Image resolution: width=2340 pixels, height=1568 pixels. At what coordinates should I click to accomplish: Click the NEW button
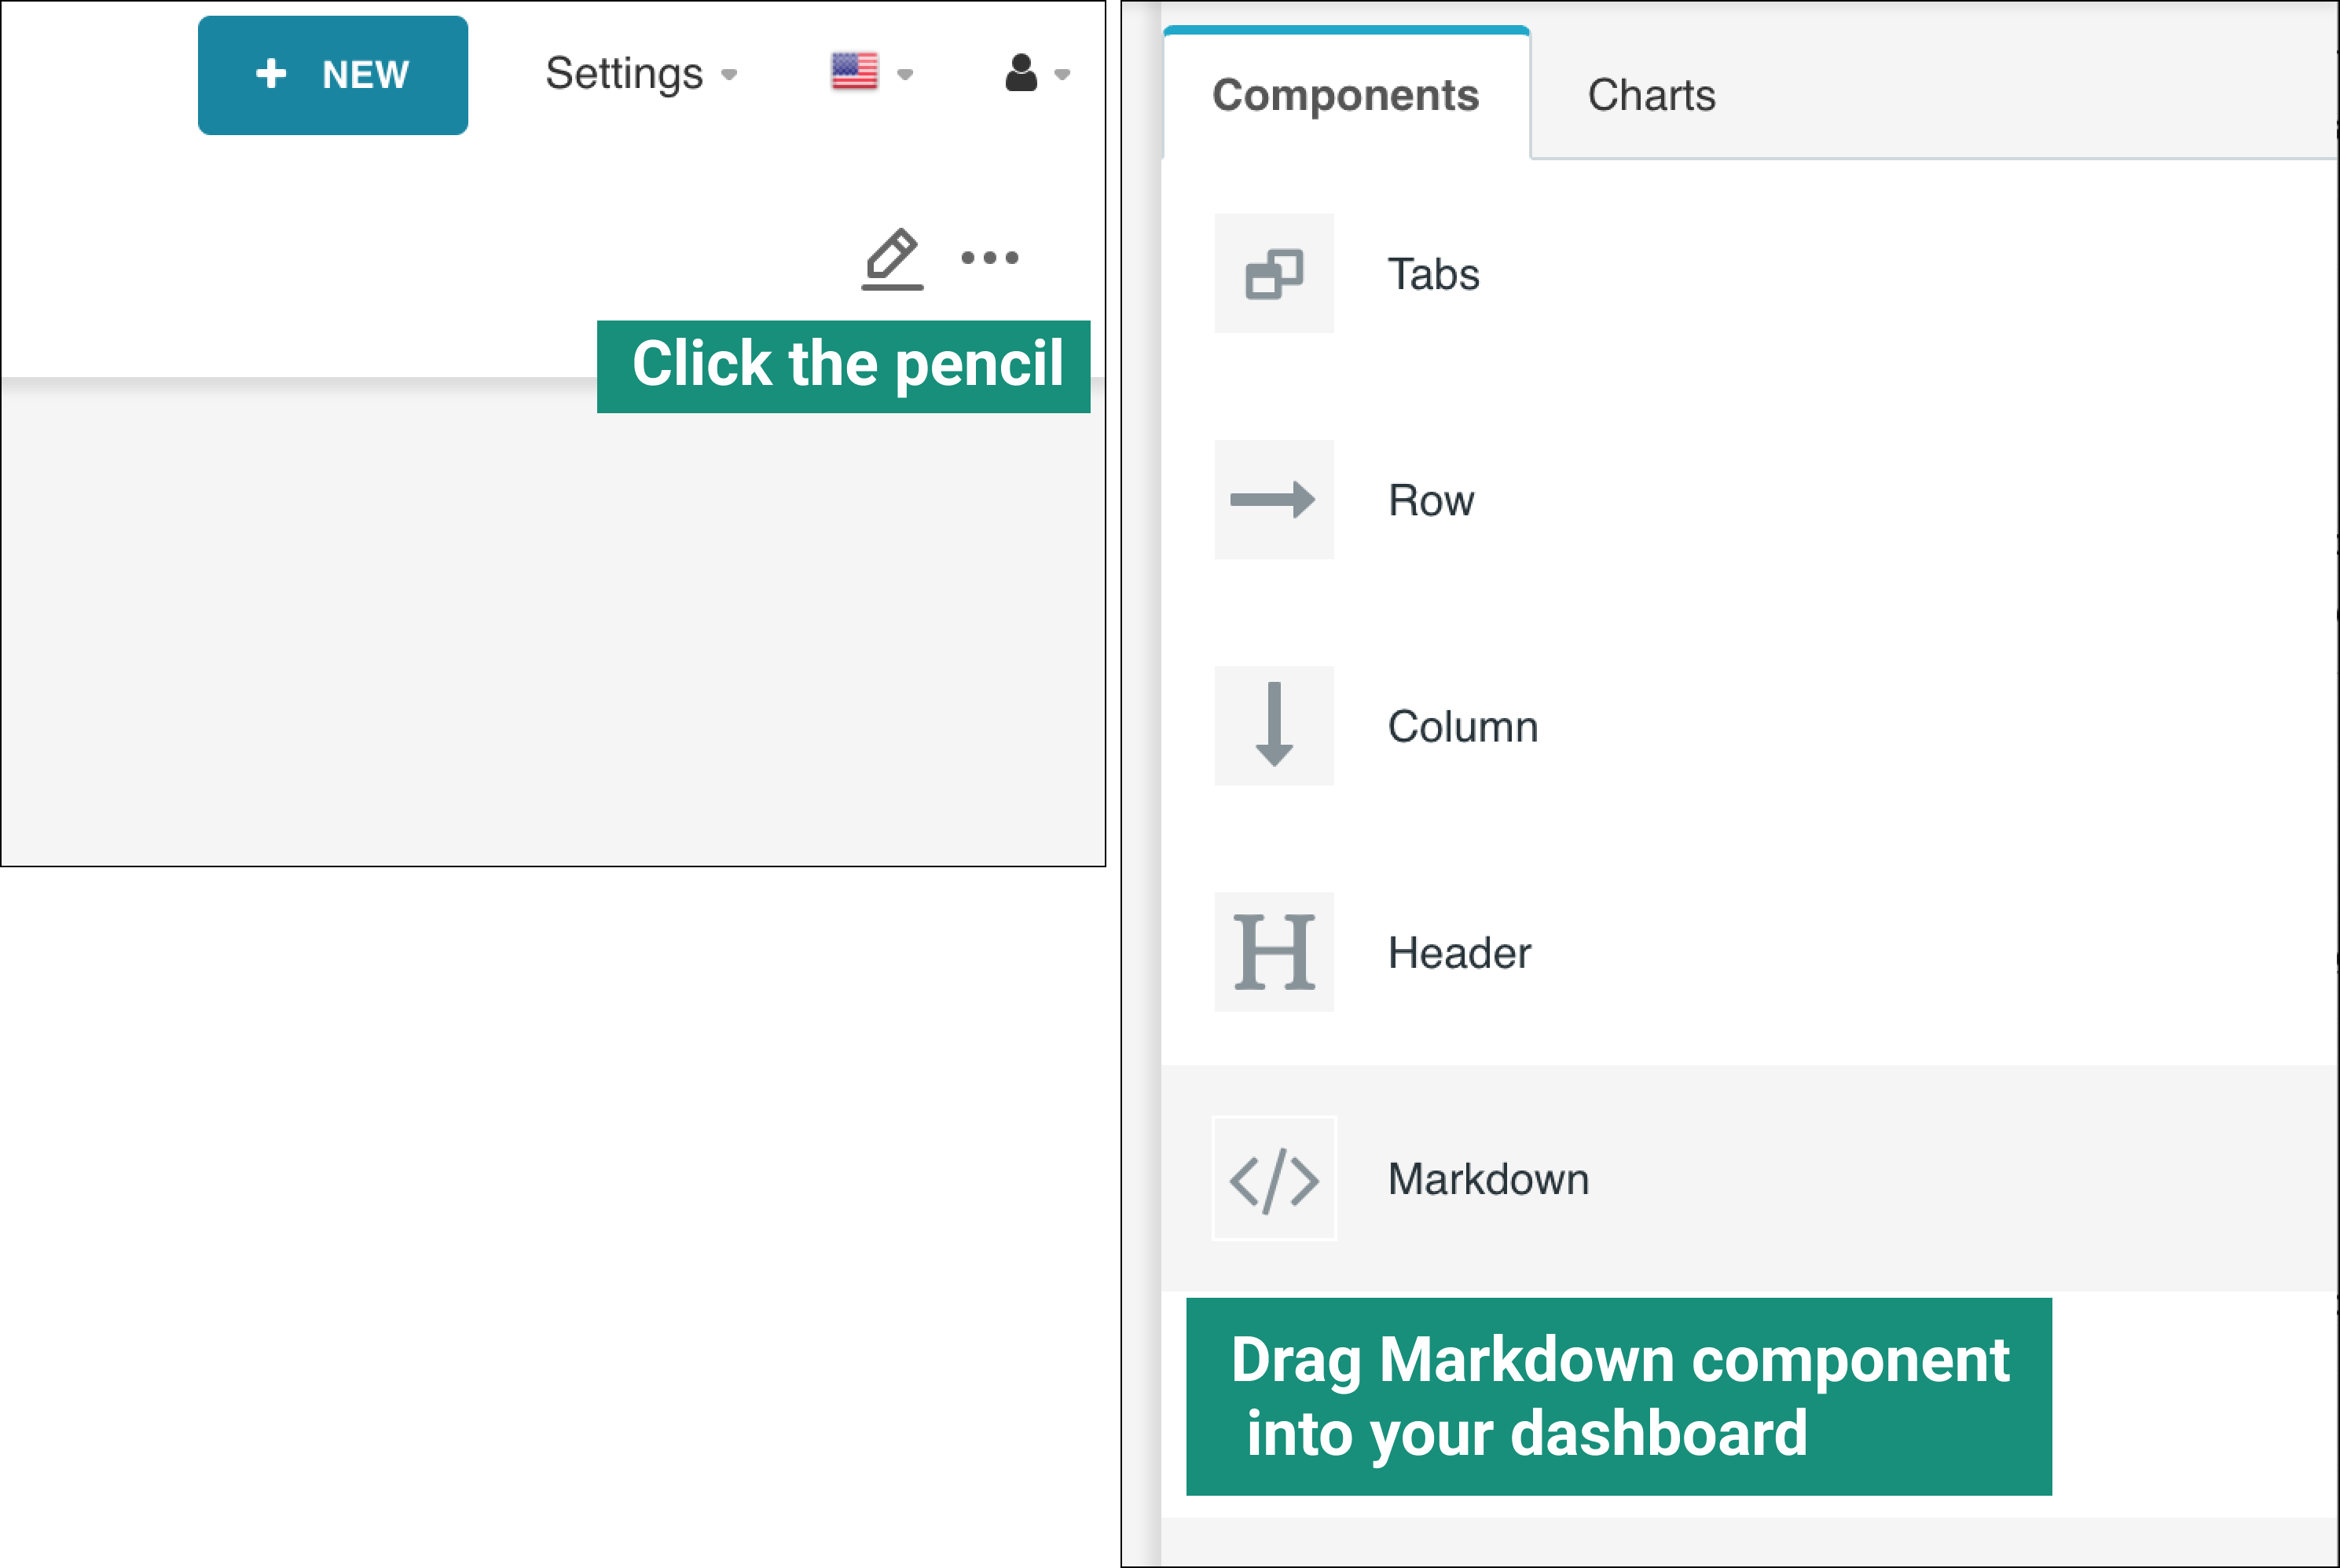tap(333, 74)
